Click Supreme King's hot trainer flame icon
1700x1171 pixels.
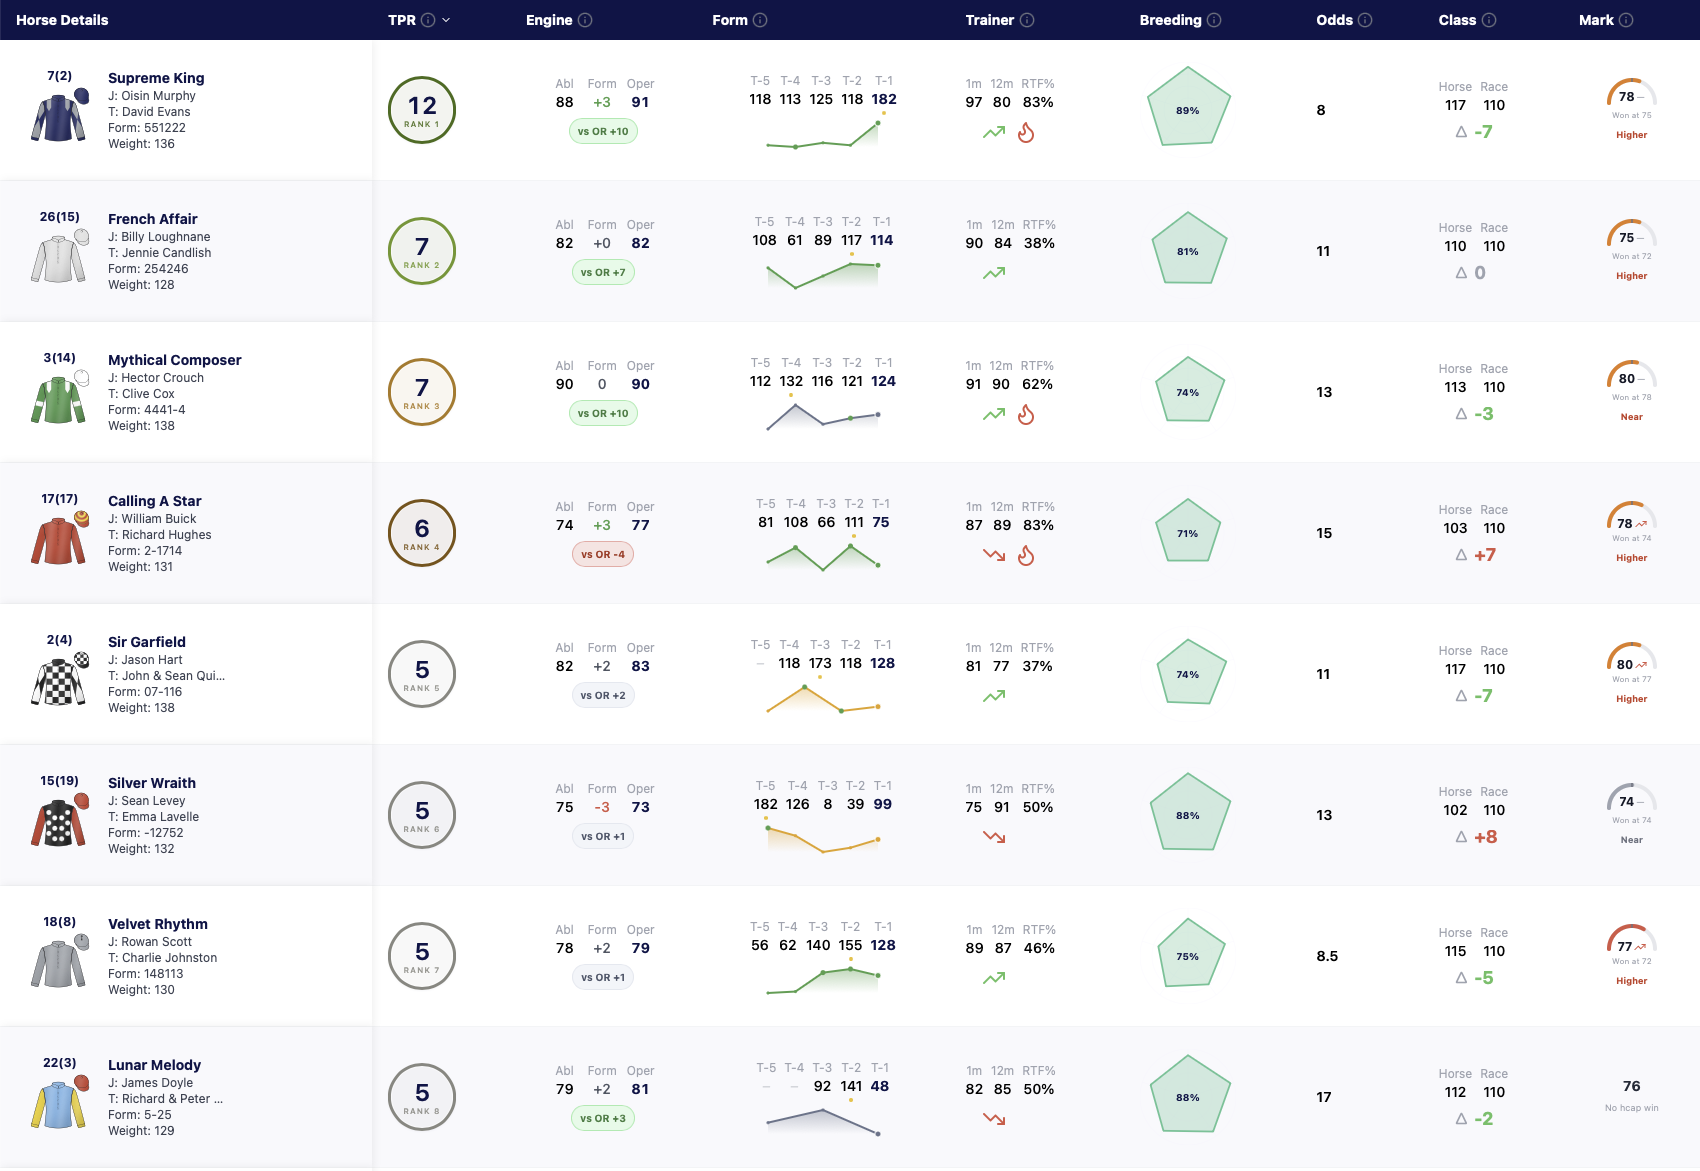[1026, 133]
